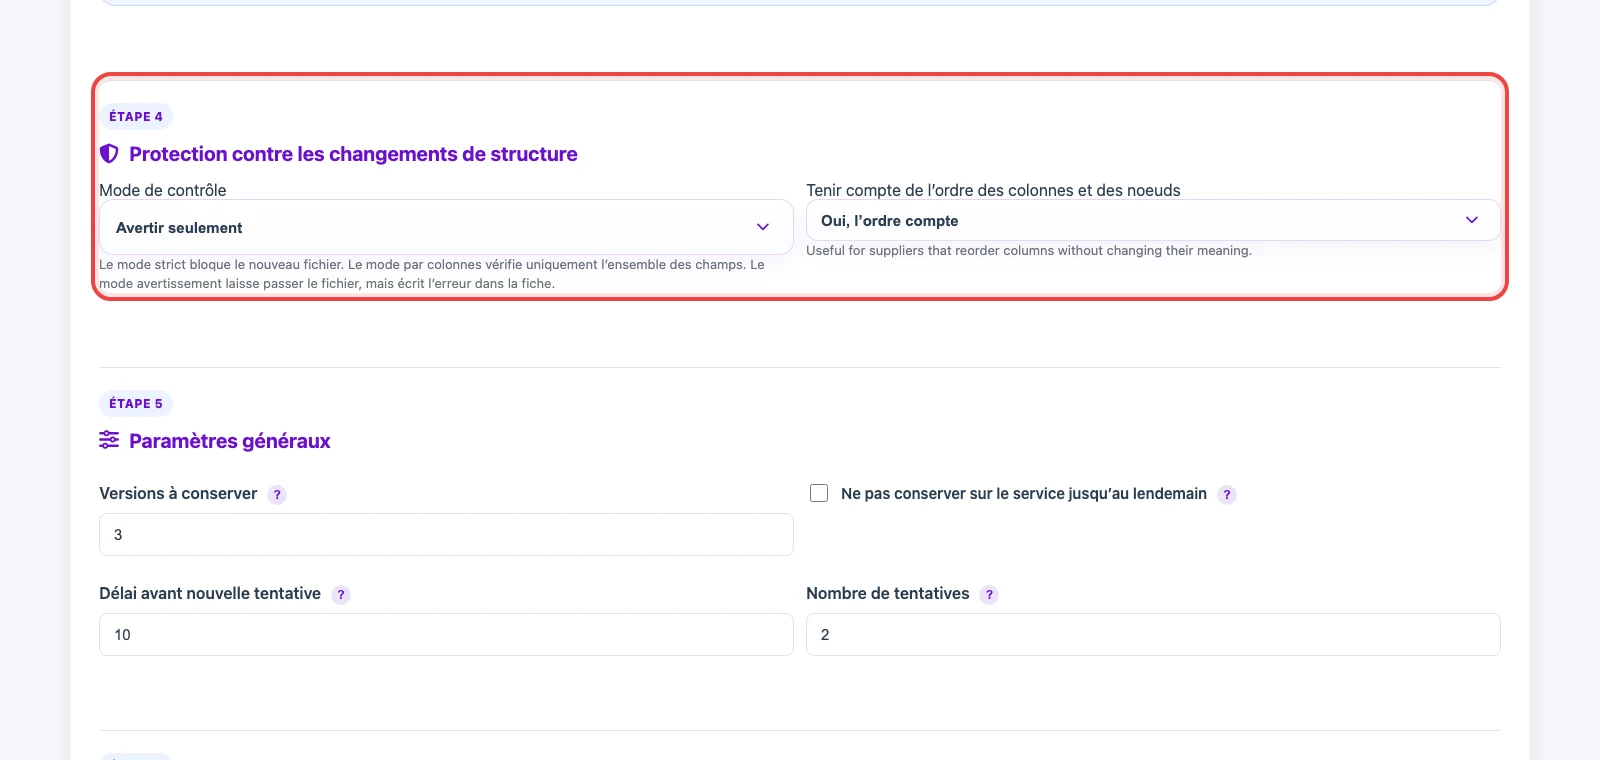Click the ÉTAPE 5 badge
The height and width of the screenshot is (760, 1600).
click(136, 403)
